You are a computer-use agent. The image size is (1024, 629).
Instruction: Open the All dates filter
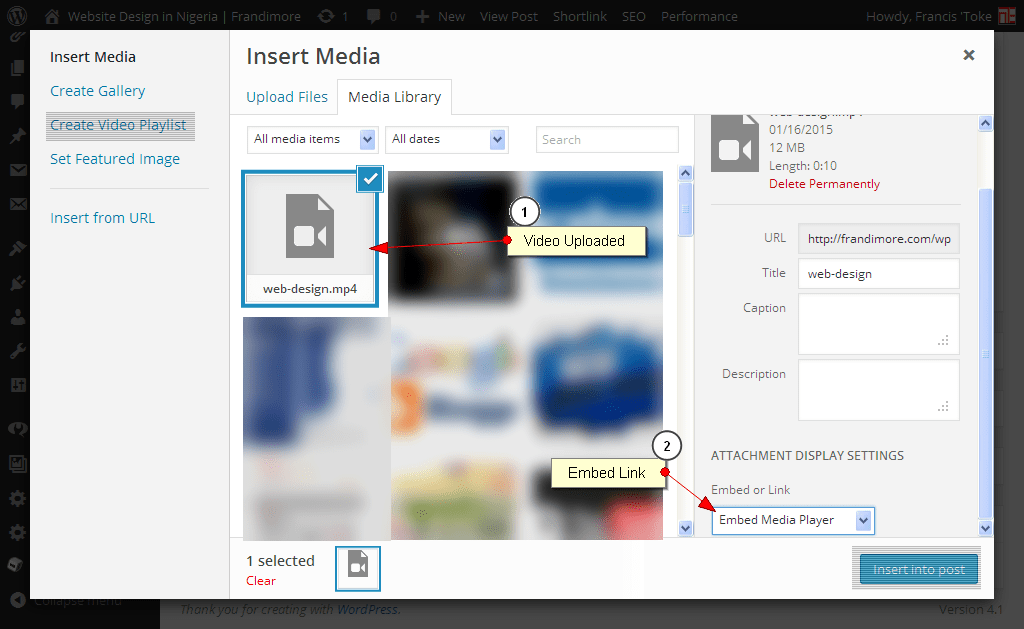[446, 139]
